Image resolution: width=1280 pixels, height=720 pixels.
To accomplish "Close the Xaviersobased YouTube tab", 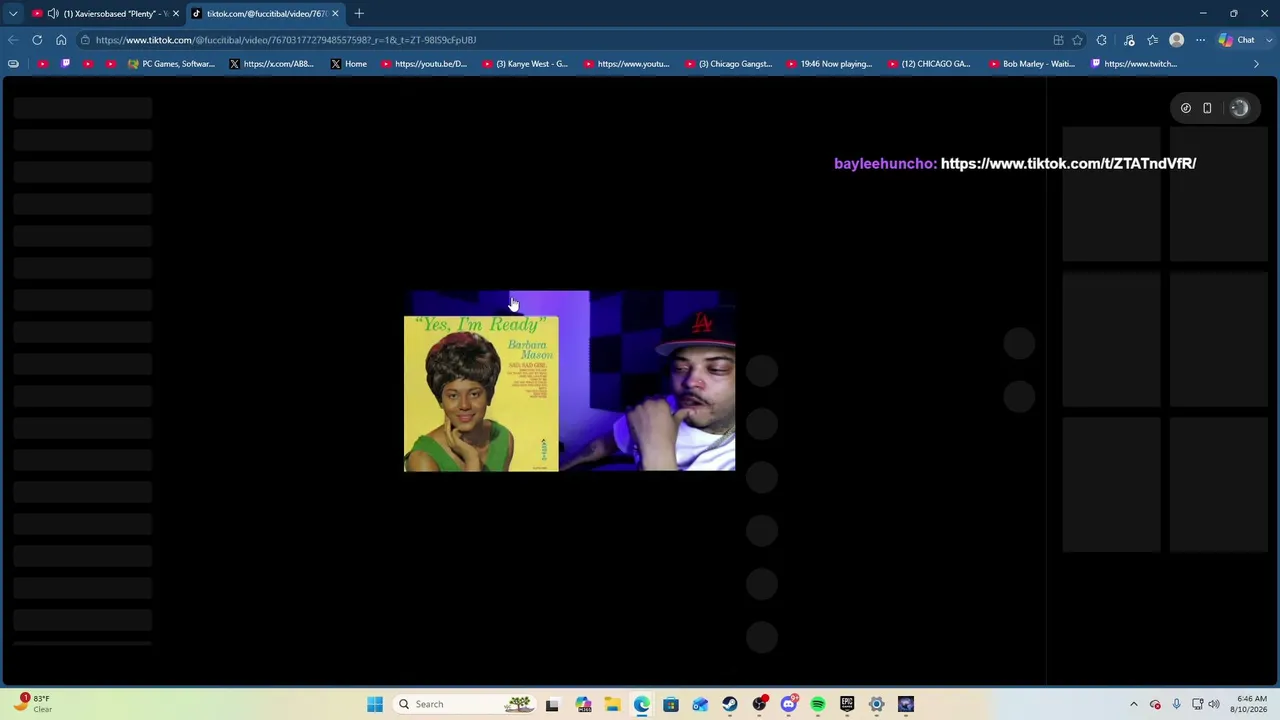I will point(175,13).
